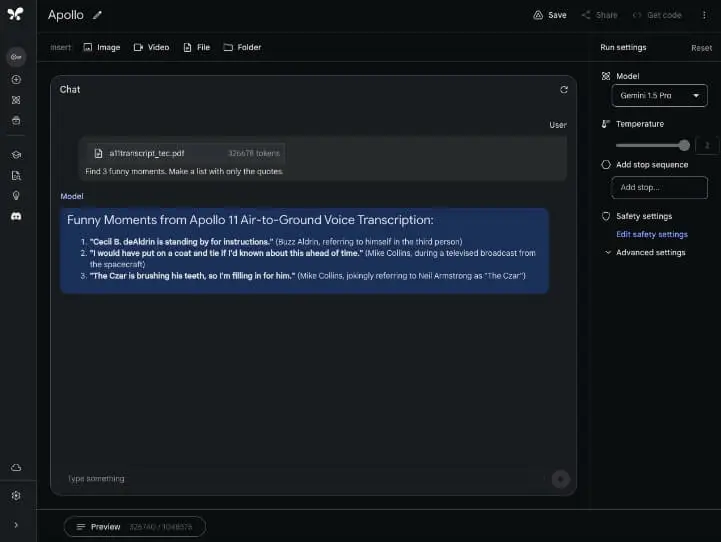Click the Add stop sequence input field
The image size is (721, 542).
click(x=659, y=187)
